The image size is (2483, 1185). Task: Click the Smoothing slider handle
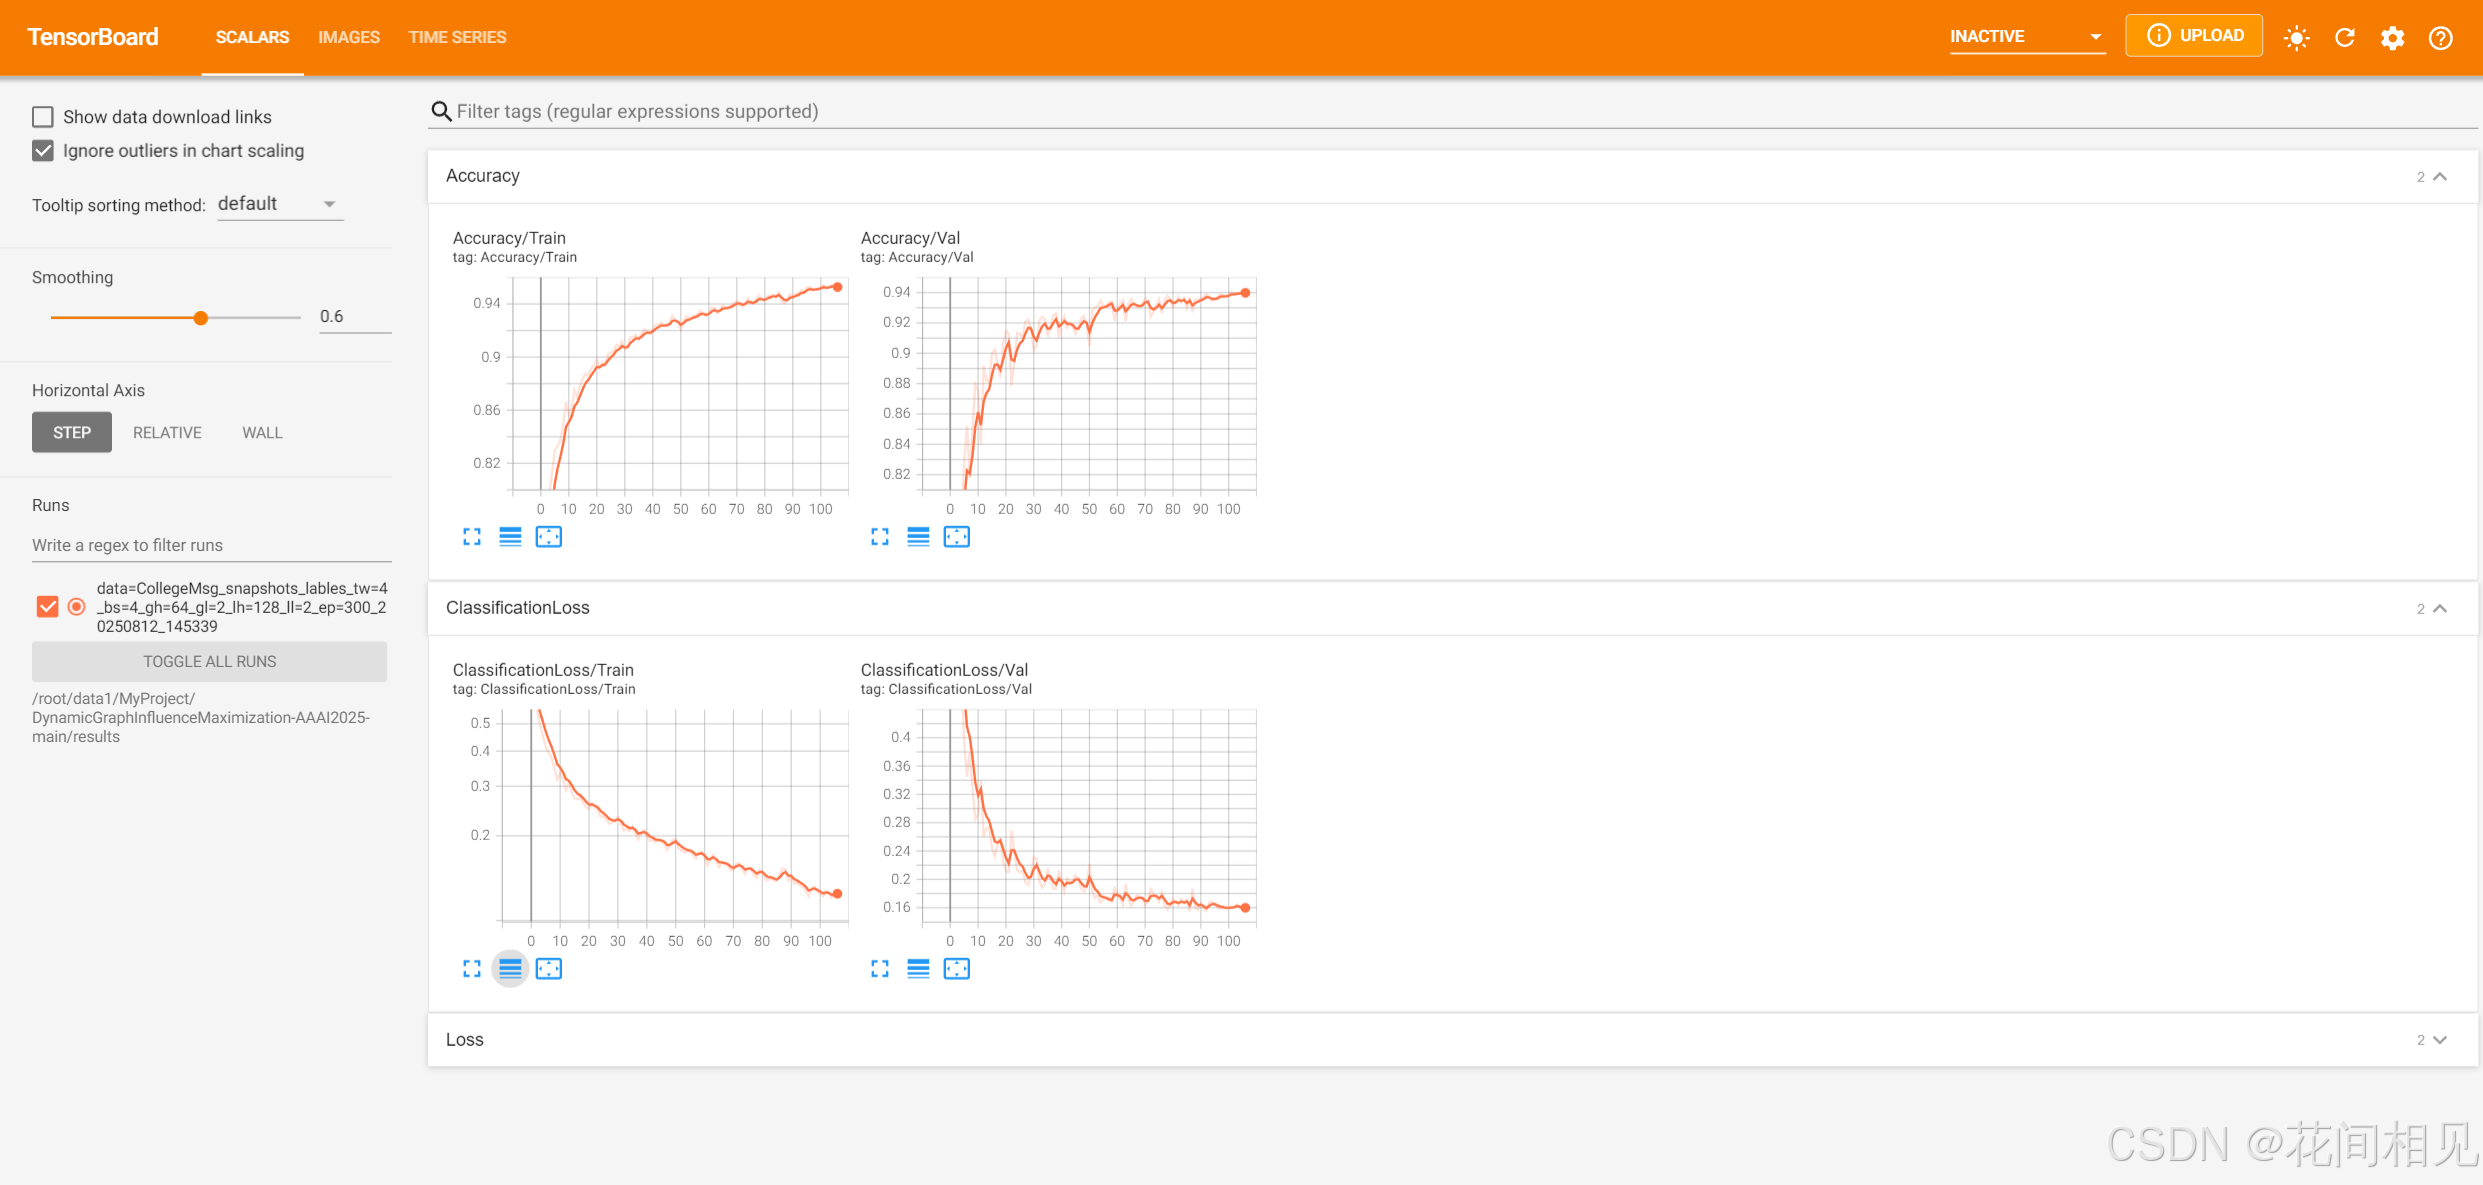point(201,318)
